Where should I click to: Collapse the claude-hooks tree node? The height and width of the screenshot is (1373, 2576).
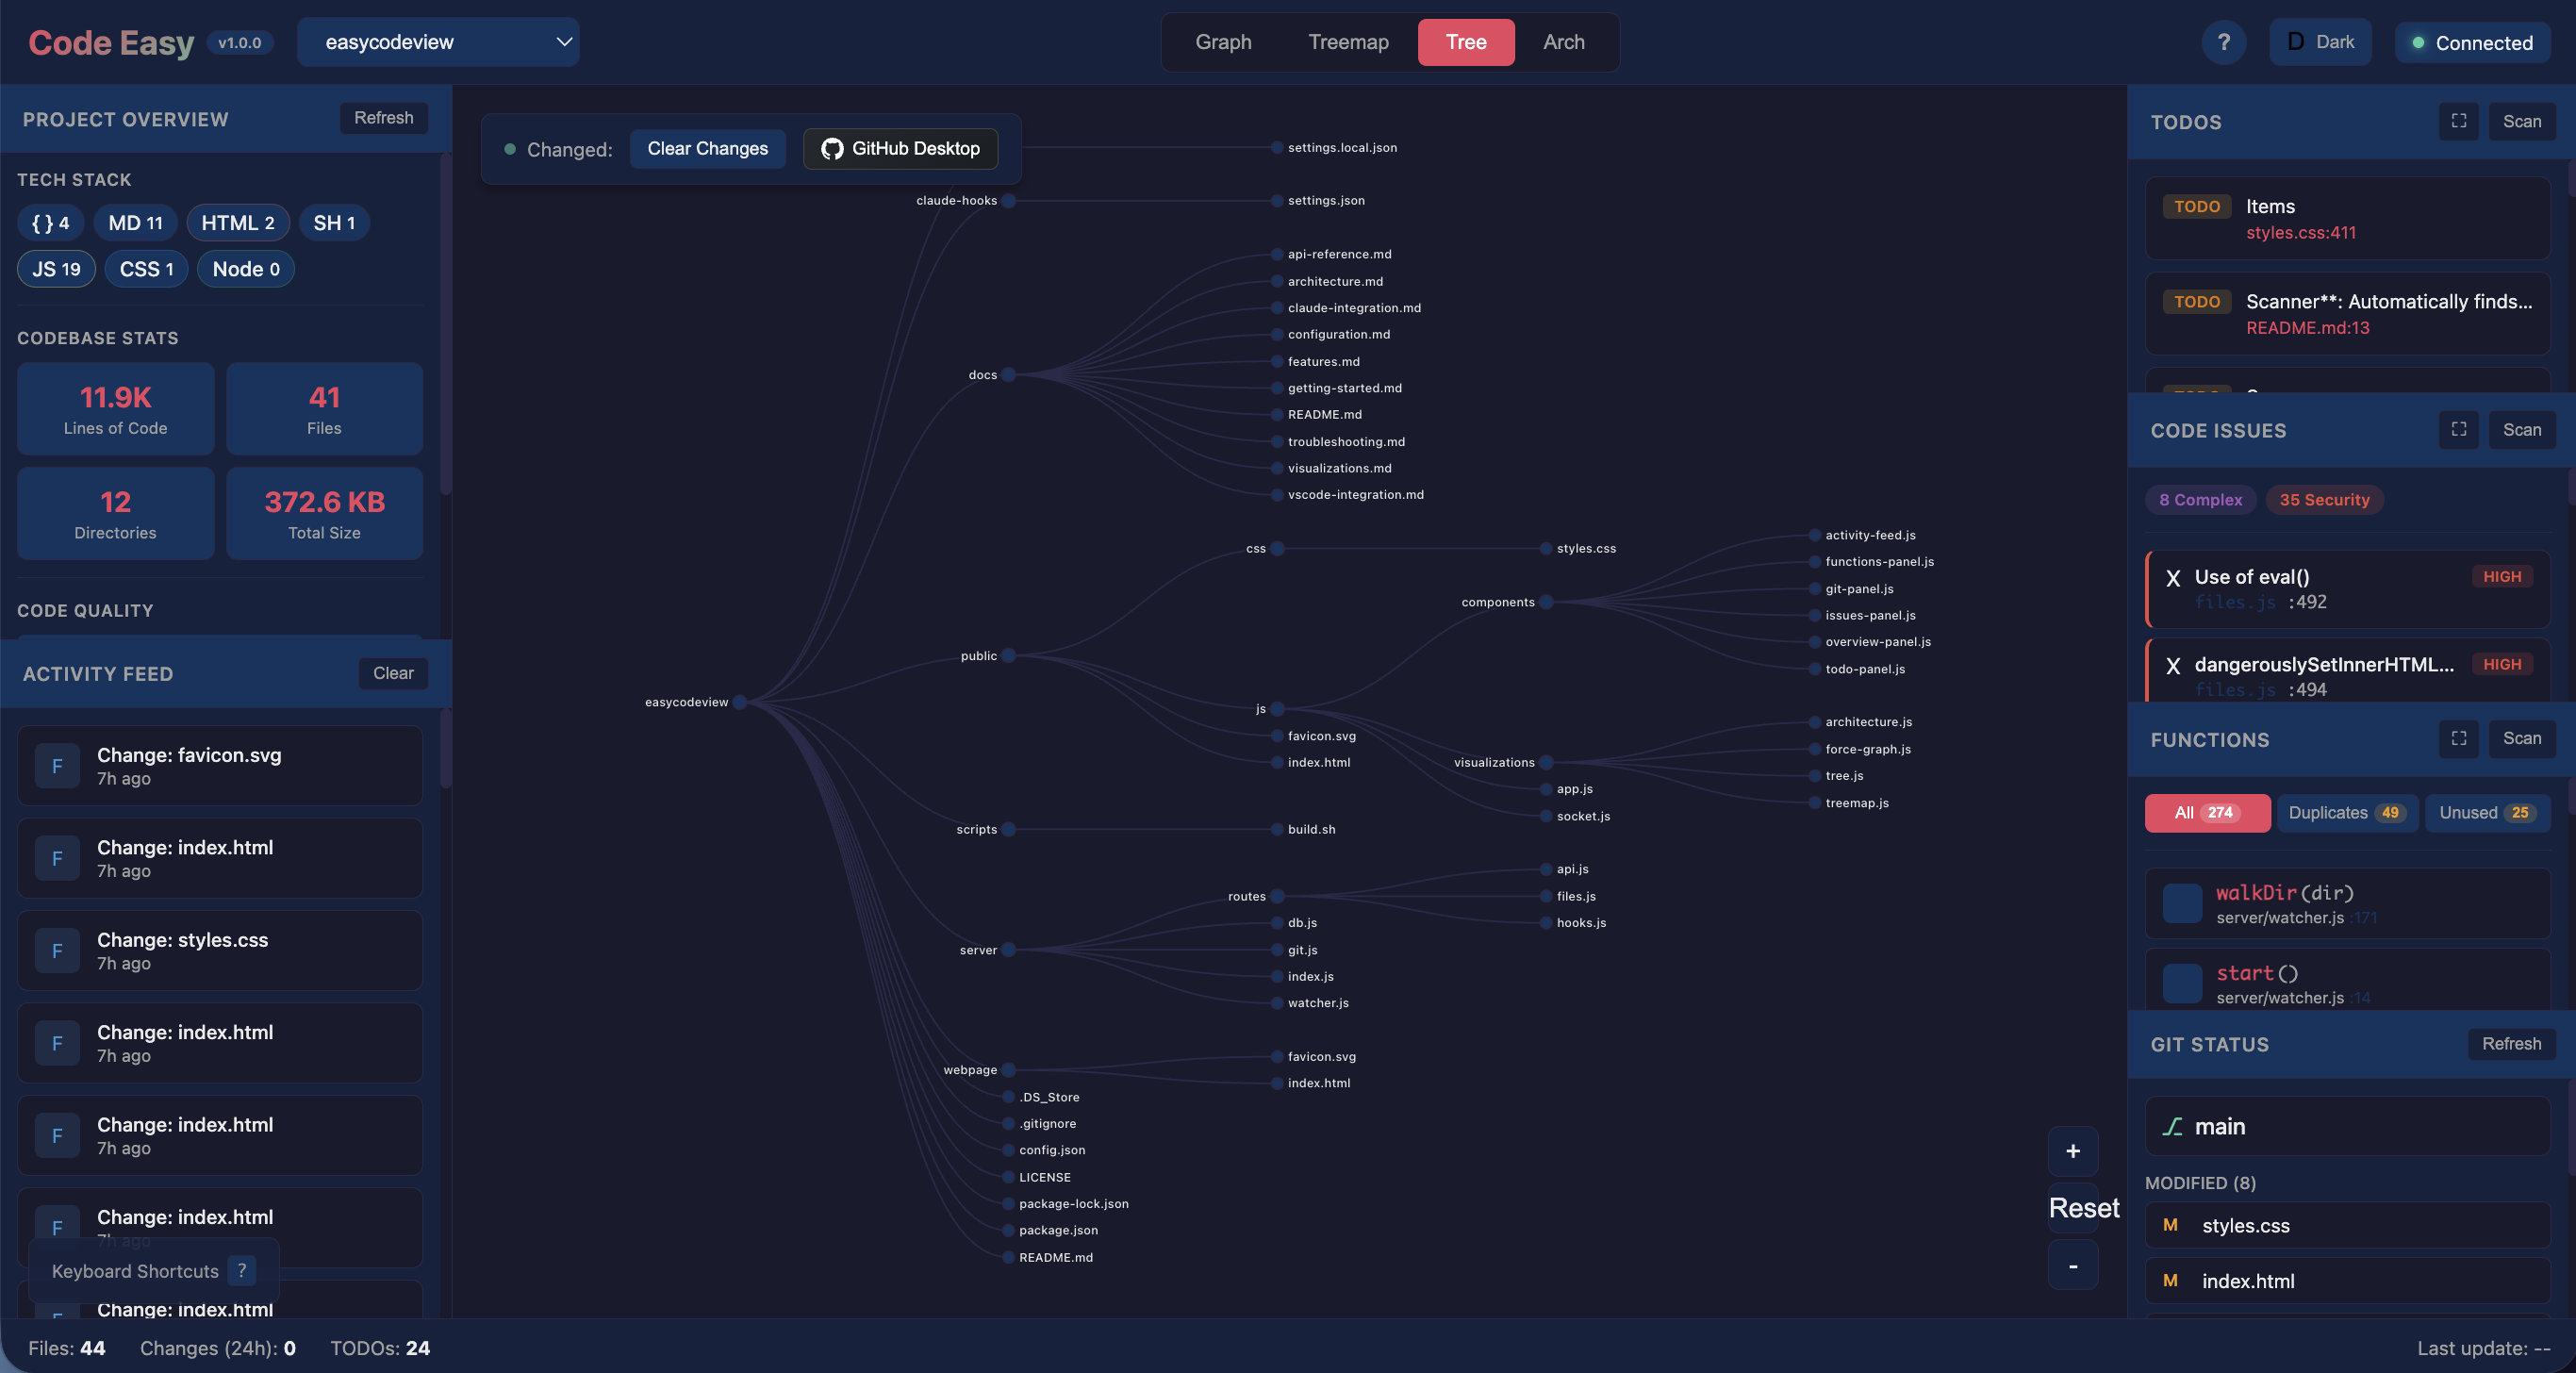(x=1008, y=201)
